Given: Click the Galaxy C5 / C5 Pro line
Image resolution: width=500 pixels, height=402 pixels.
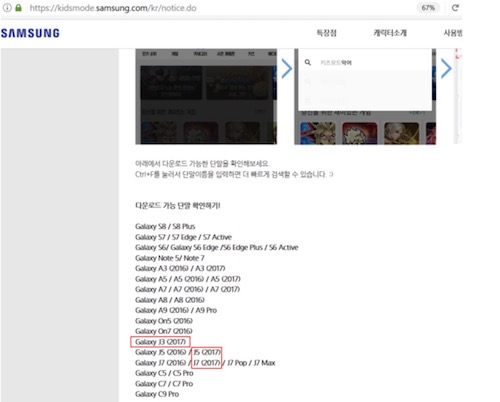Looking at the screenshot, I should (x=164, y=373).
